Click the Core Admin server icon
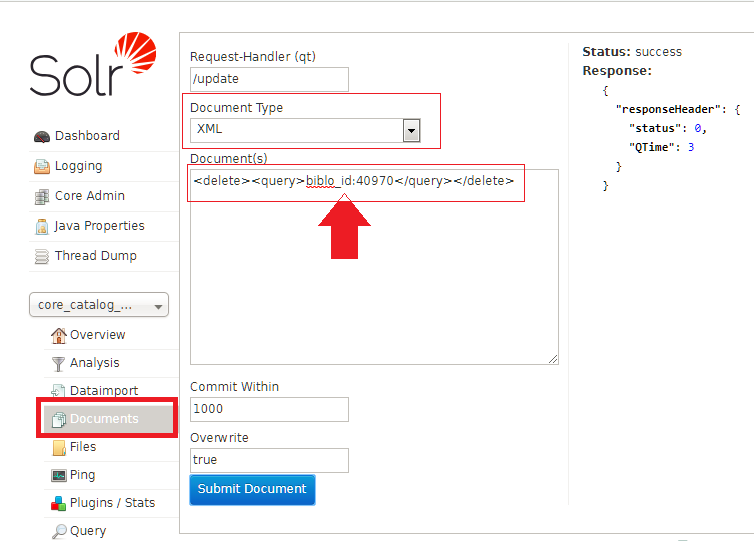 pos(42,197)
